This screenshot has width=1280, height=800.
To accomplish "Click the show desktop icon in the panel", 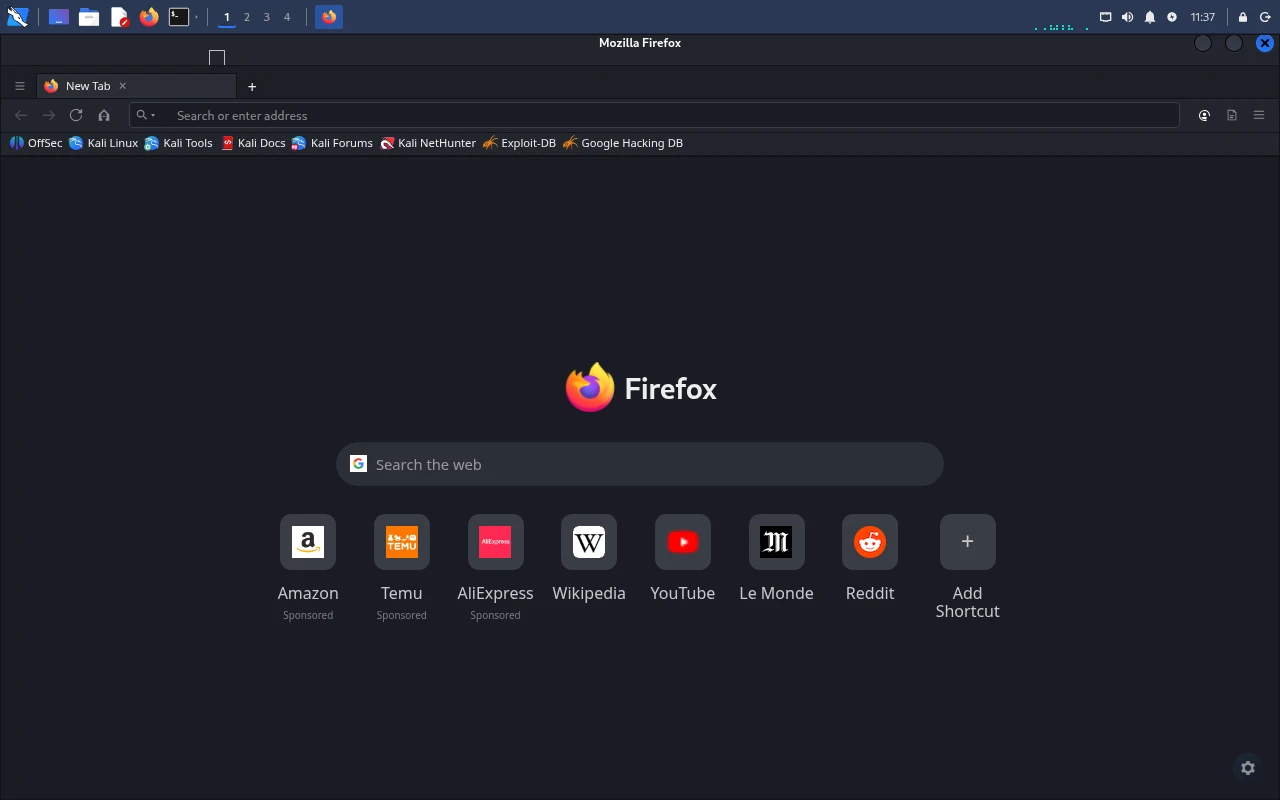I will tap(59, 17).
